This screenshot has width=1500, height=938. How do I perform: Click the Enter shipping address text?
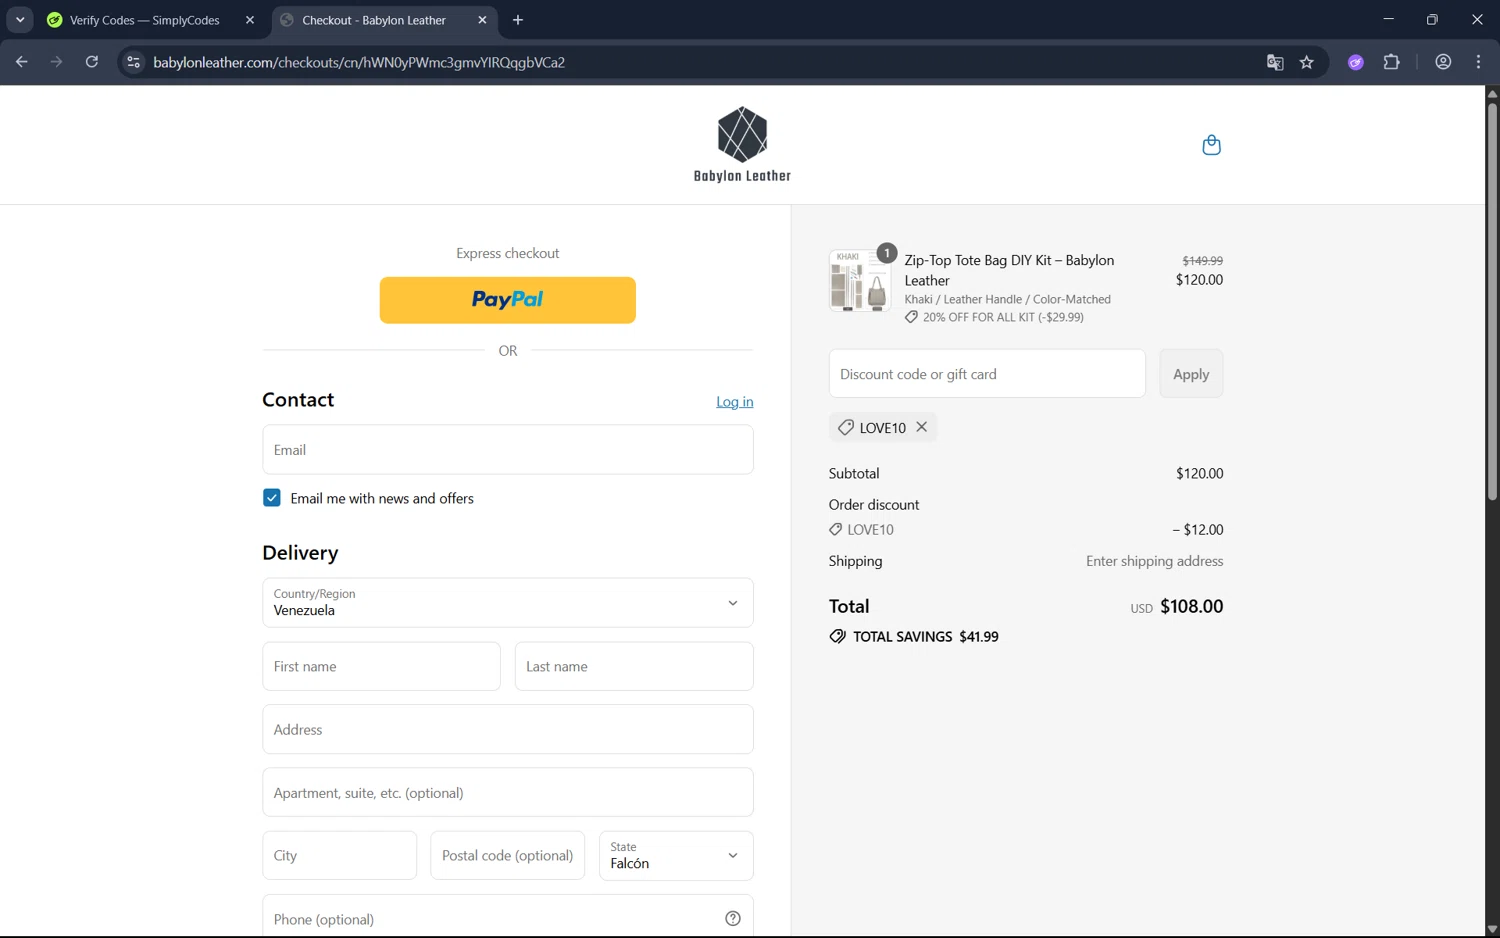coord(1155,561)
